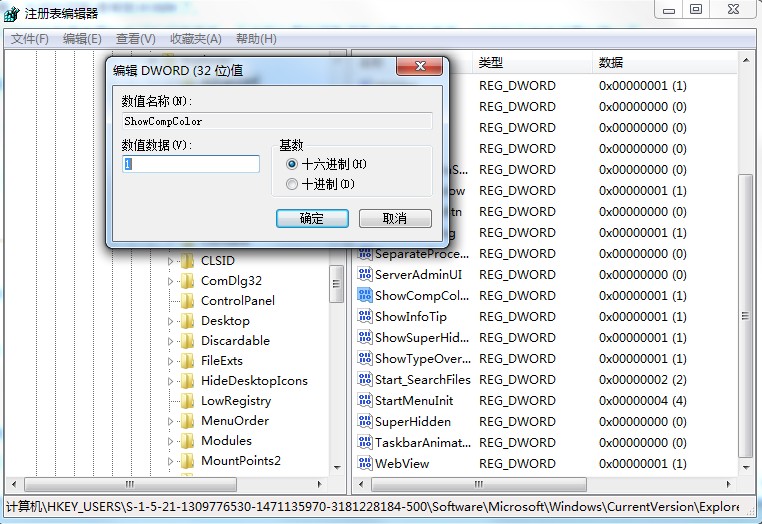Click the 数值数据 value input field
The image size is (762, 524).
click(191, 164)
